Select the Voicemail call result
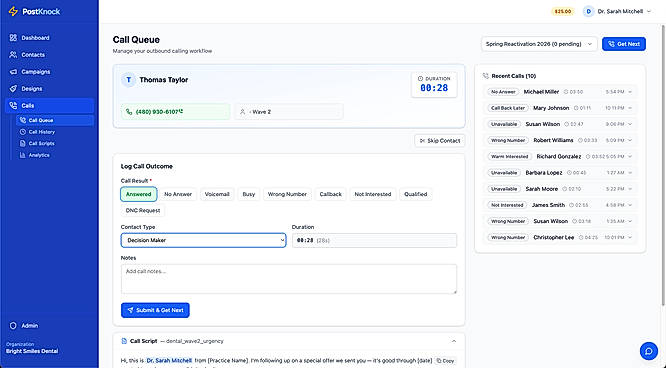 (217, 194)
